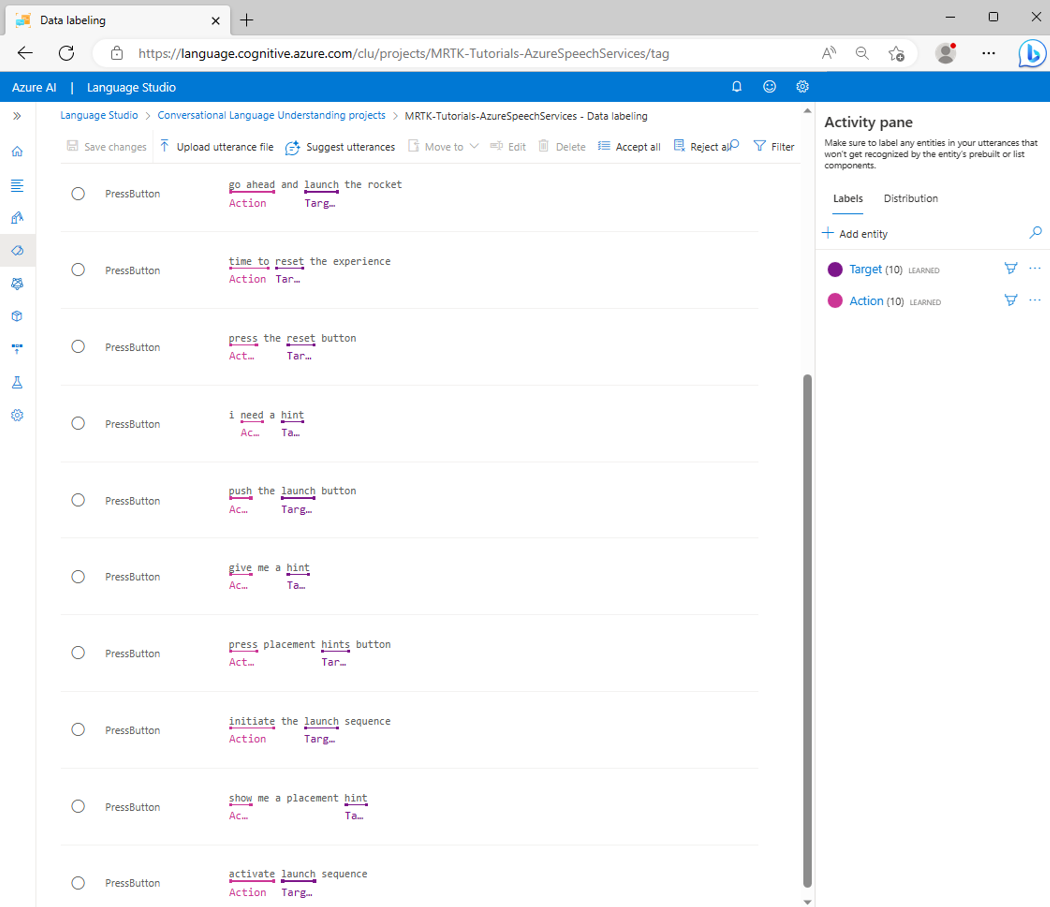Open Project settings gear in sidebar
Viewport: 1050px width, 907px height.
[x=17, y=415]
